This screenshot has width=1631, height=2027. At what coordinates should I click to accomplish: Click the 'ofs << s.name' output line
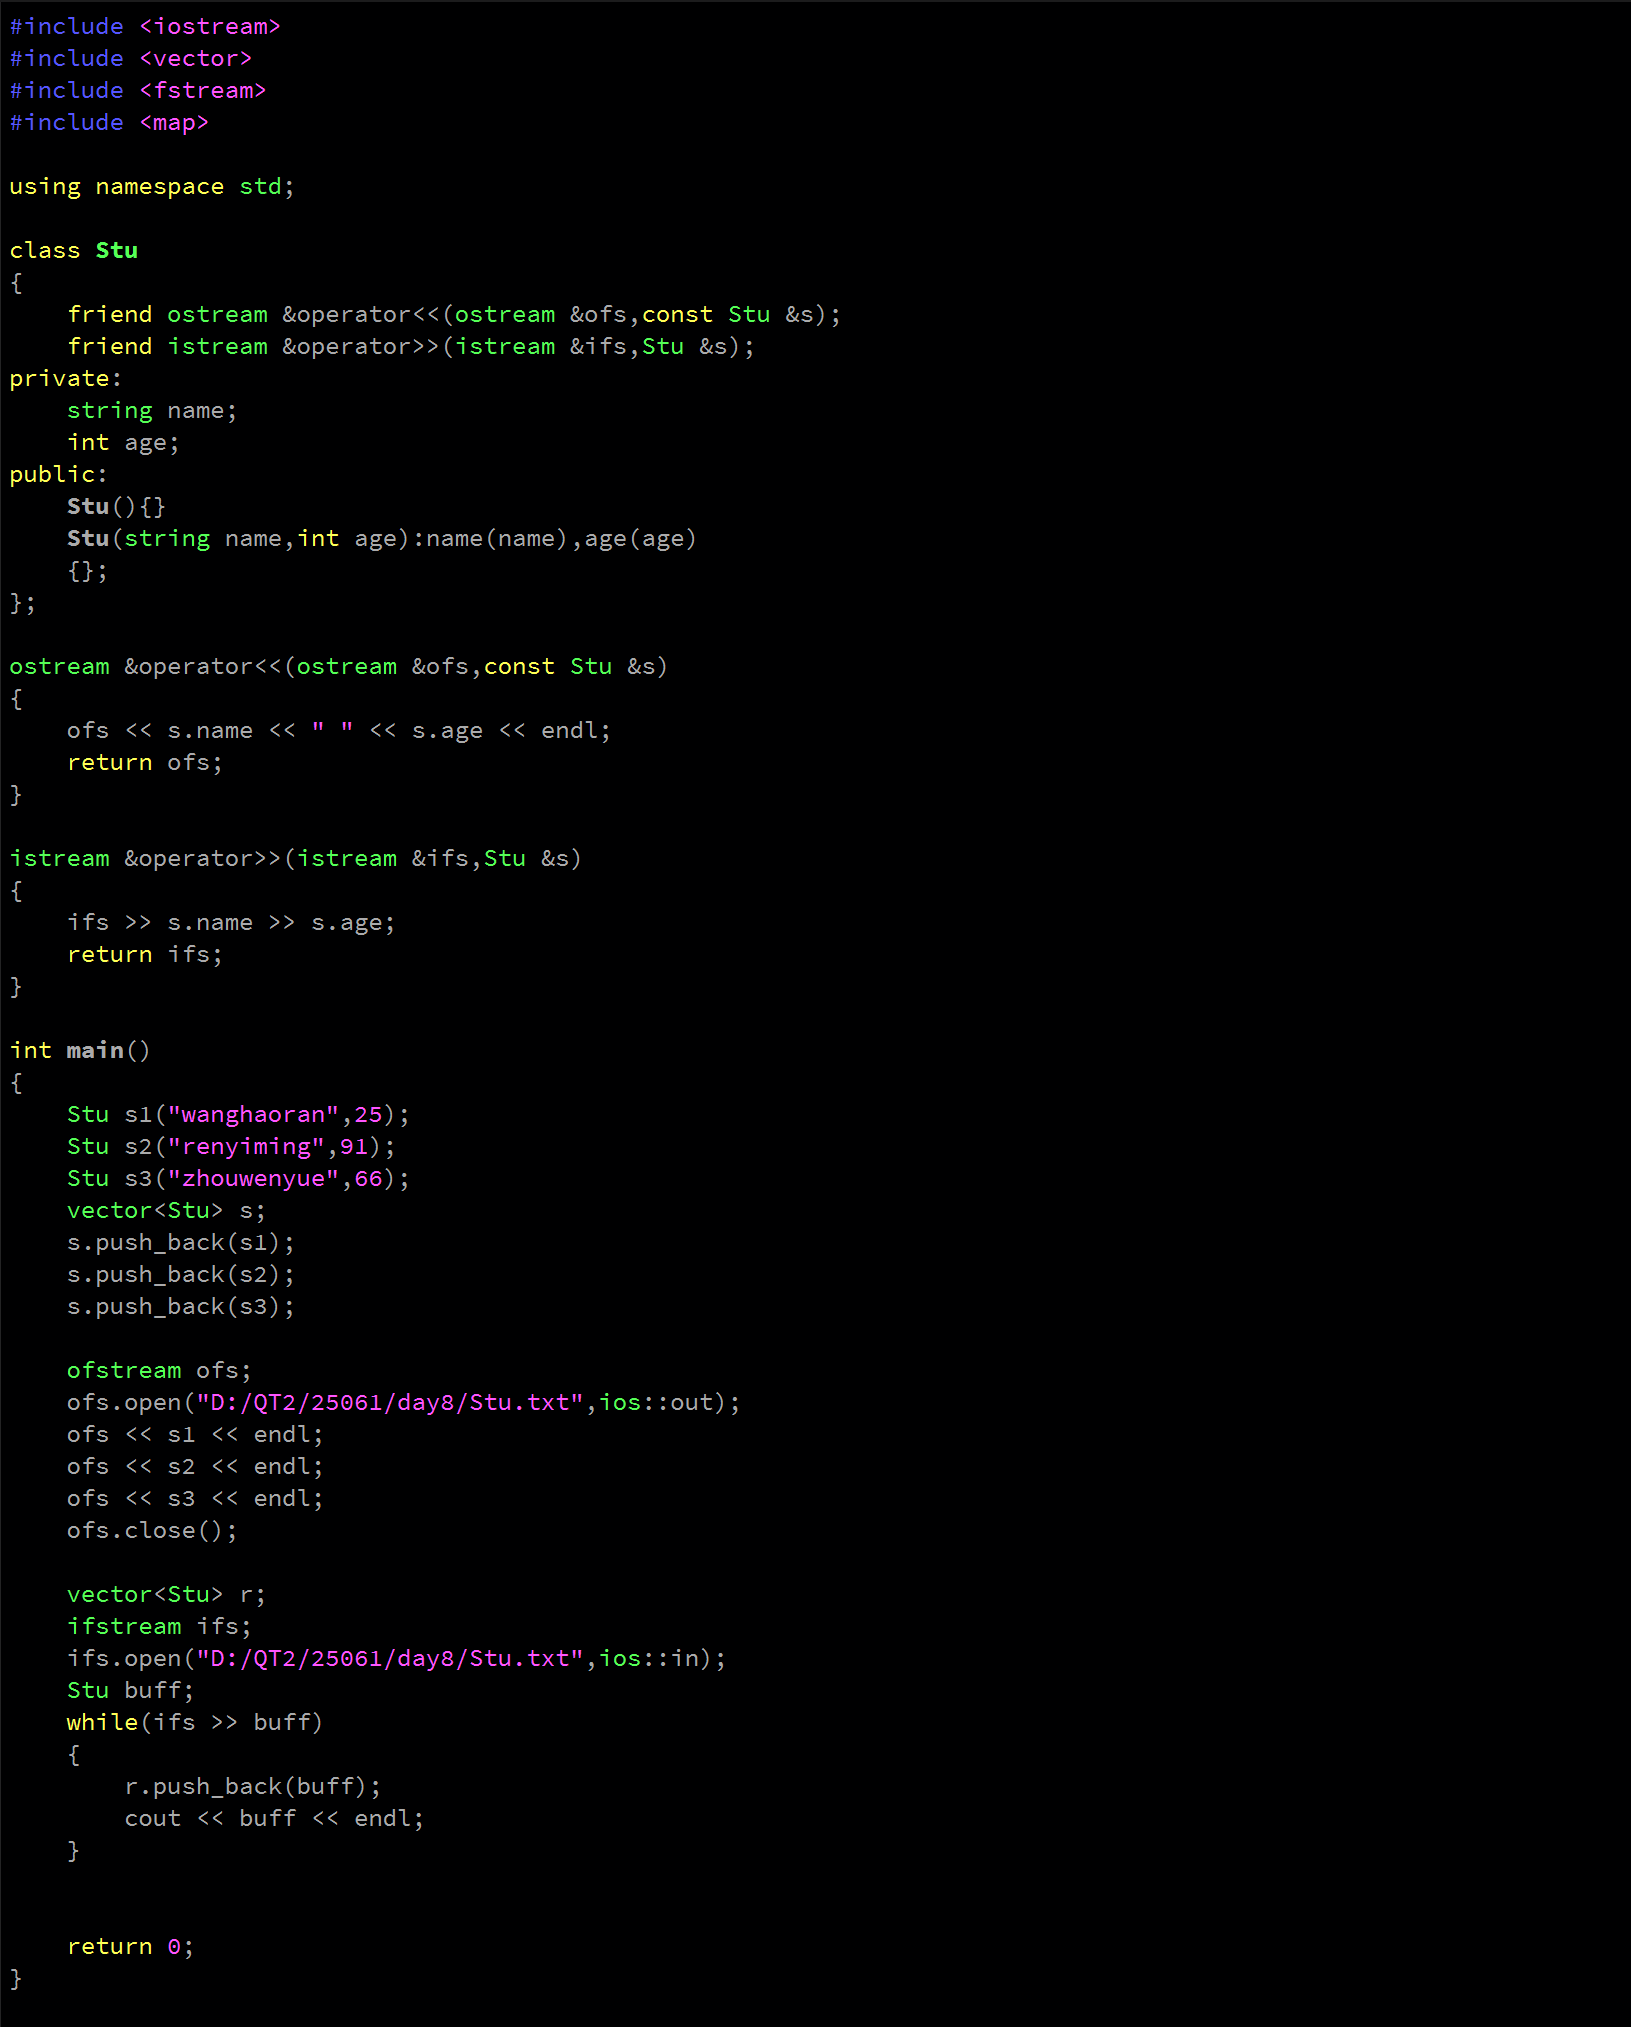[x=339, y=731]
